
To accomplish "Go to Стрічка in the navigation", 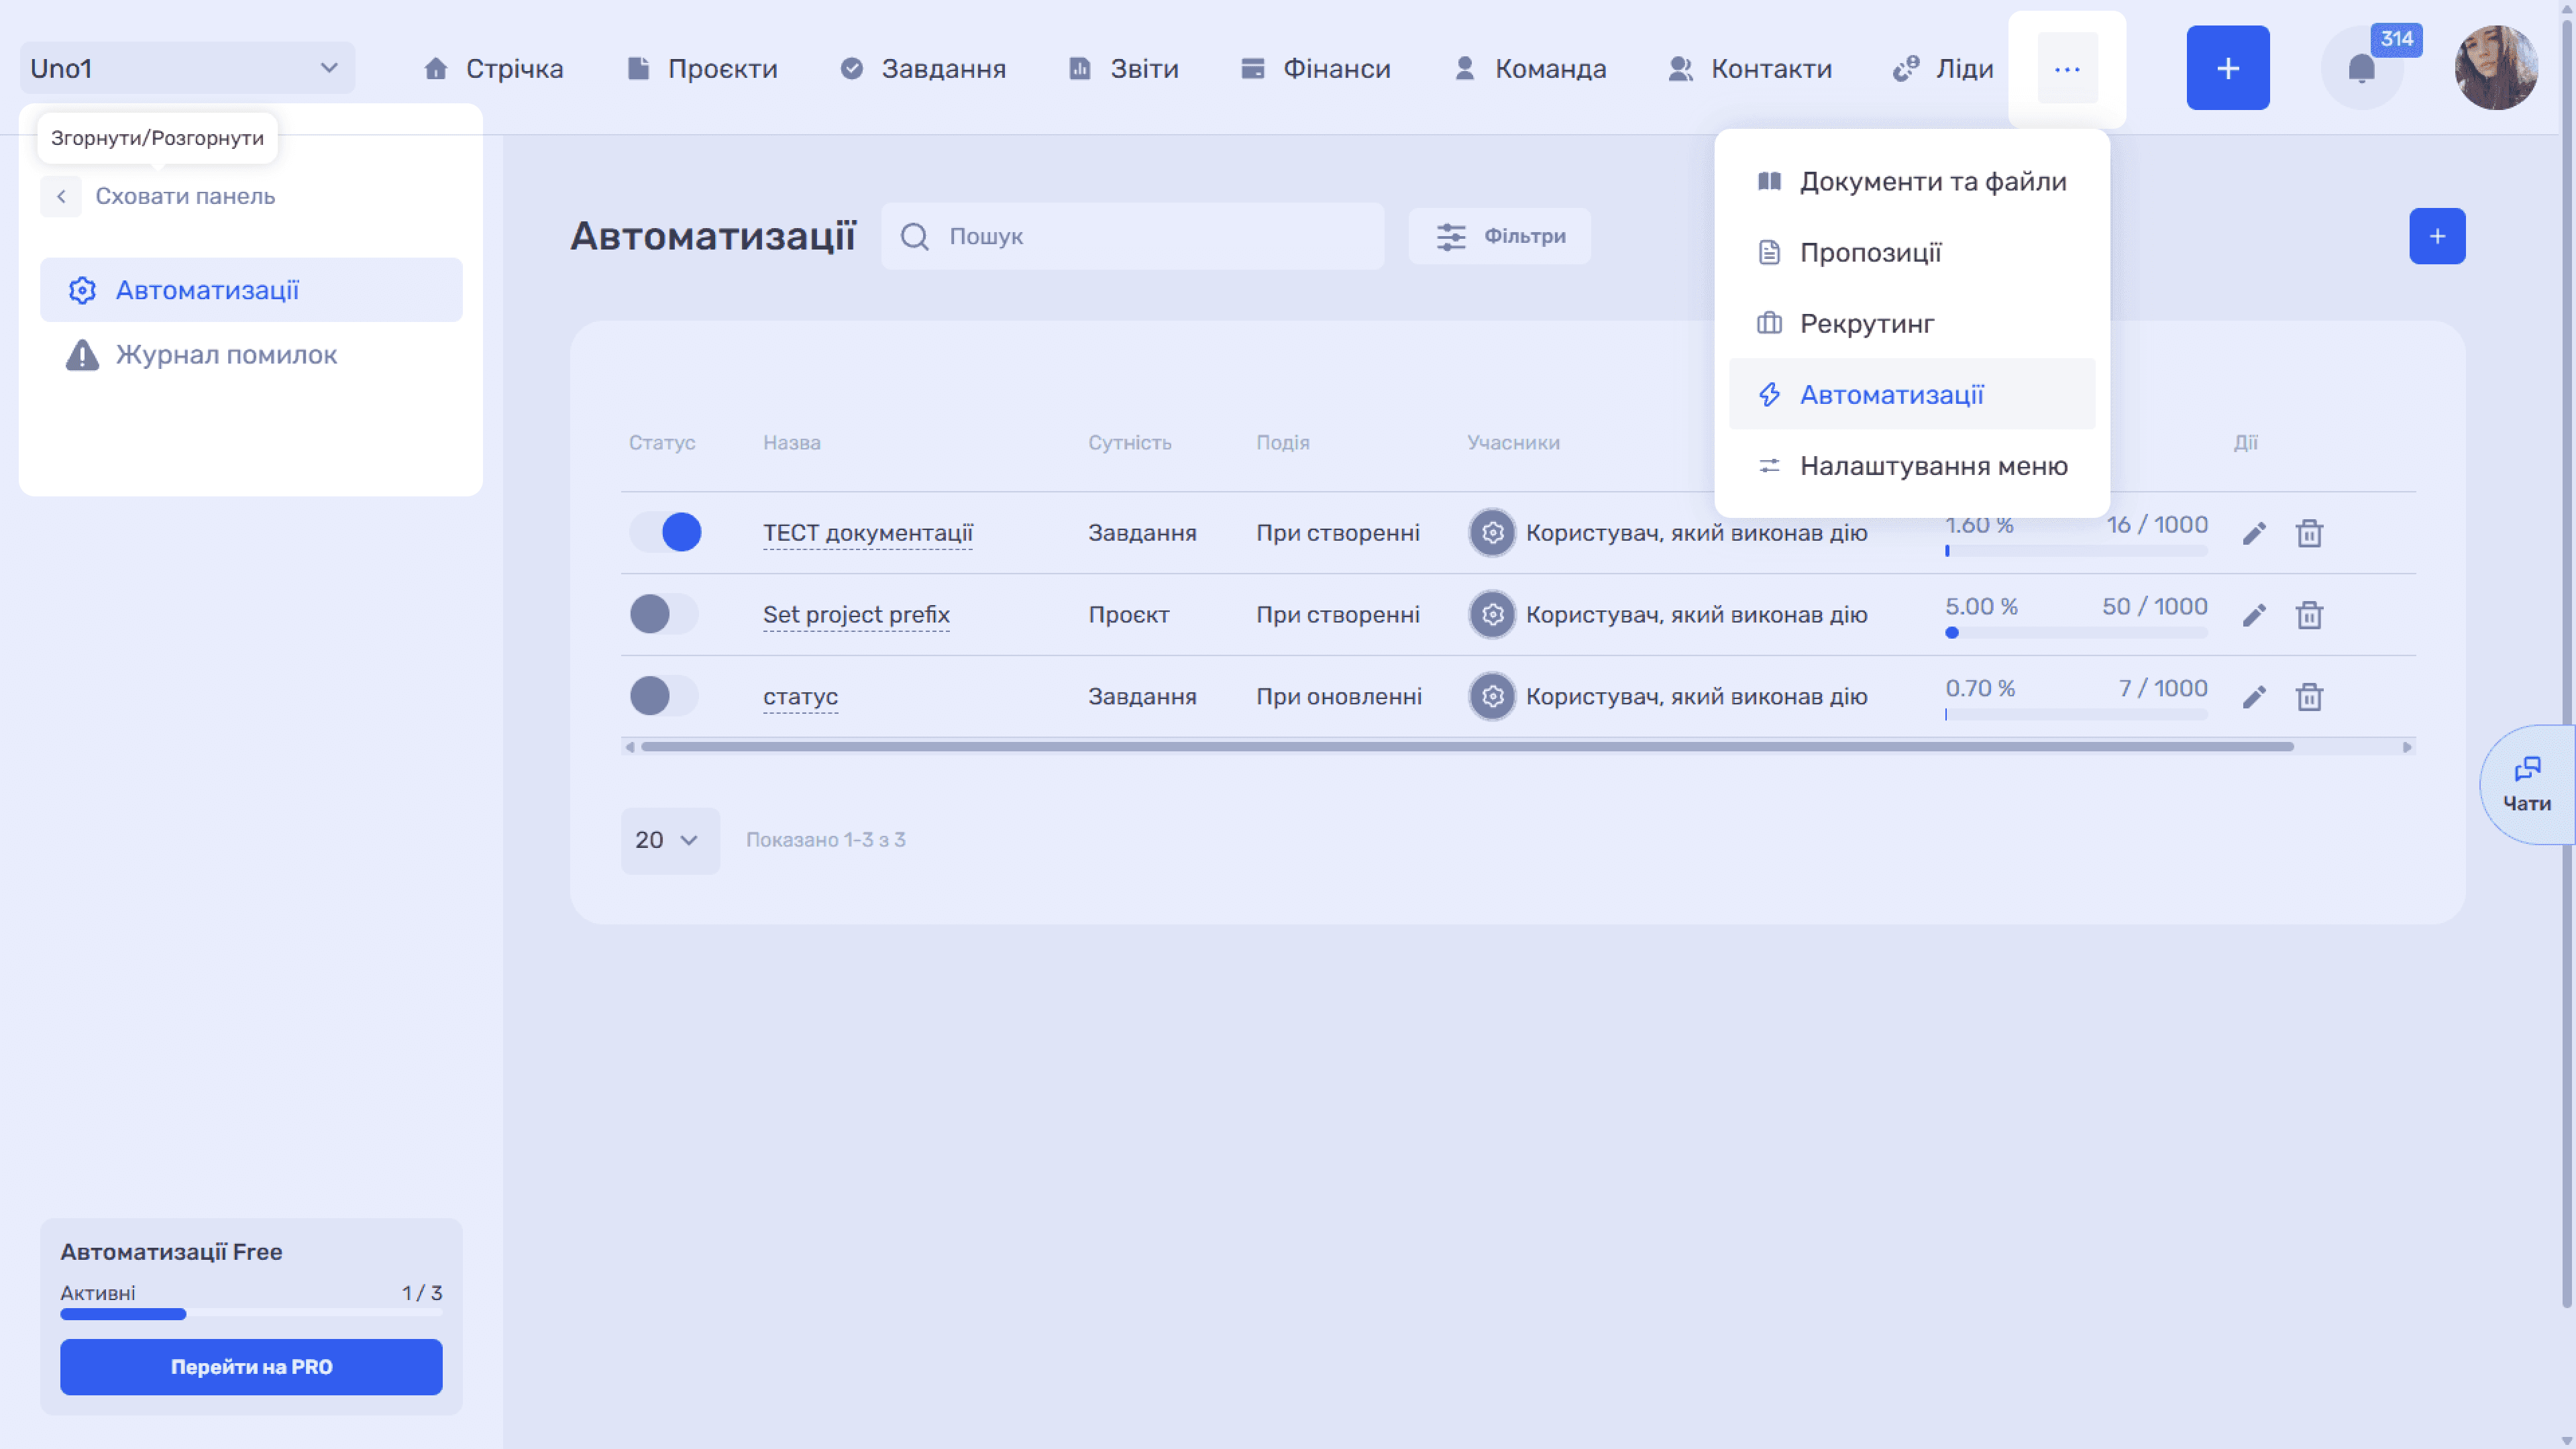I will (x=493, y=69).
